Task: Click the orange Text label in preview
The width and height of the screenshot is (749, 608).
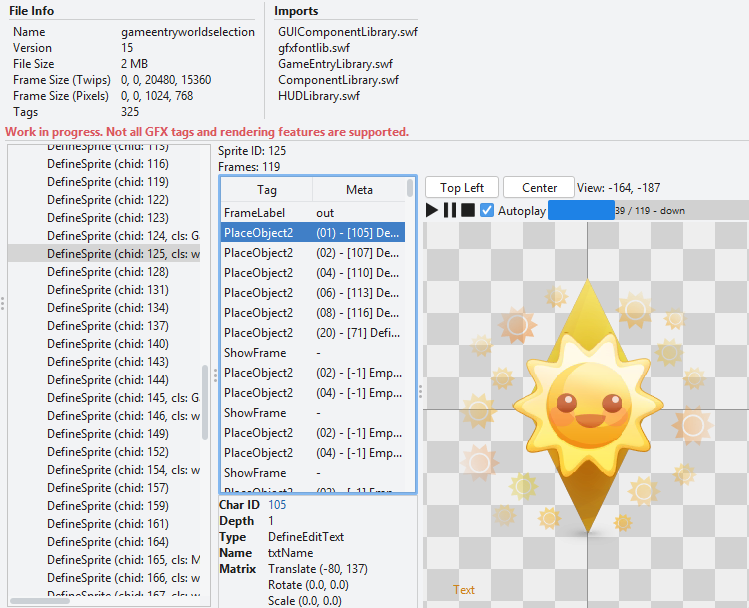Action: pyautogui.click(x=464, y=590)
